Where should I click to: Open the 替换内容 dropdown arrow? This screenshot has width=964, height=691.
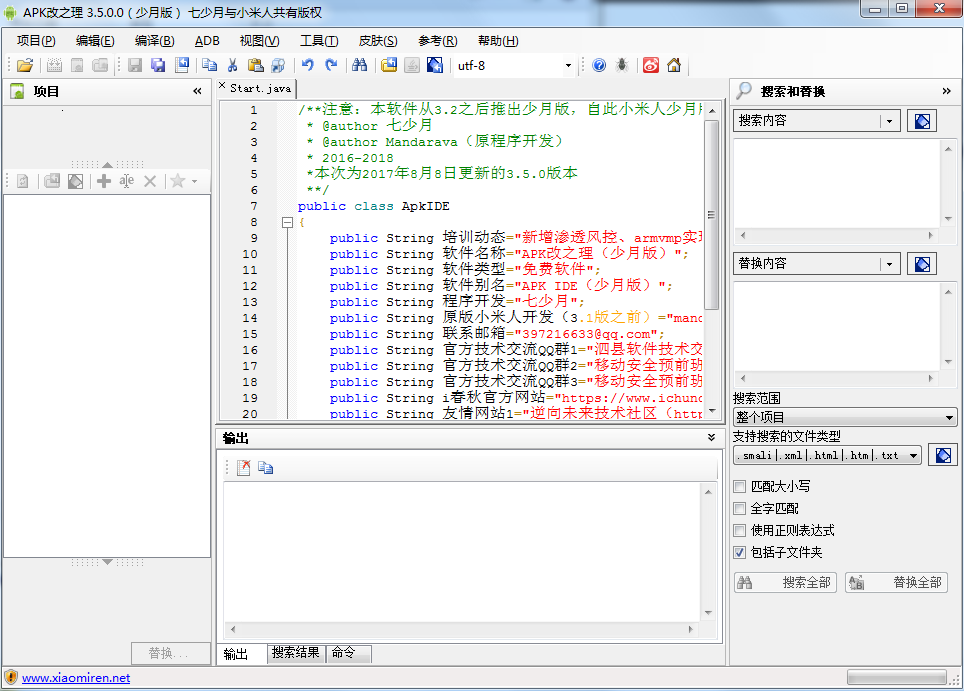pyautogui.click(x=889, y=264)
